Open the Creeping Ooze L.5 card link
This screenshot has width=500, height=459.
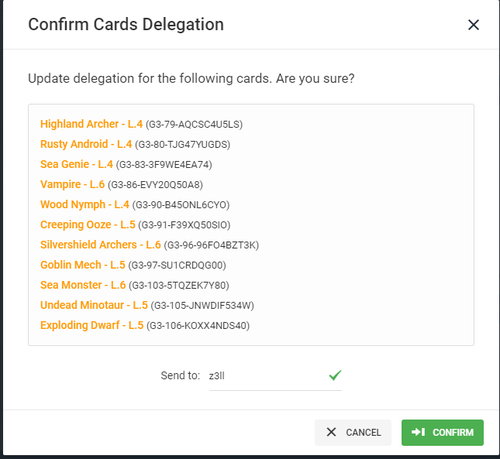[x=88, y=225]
